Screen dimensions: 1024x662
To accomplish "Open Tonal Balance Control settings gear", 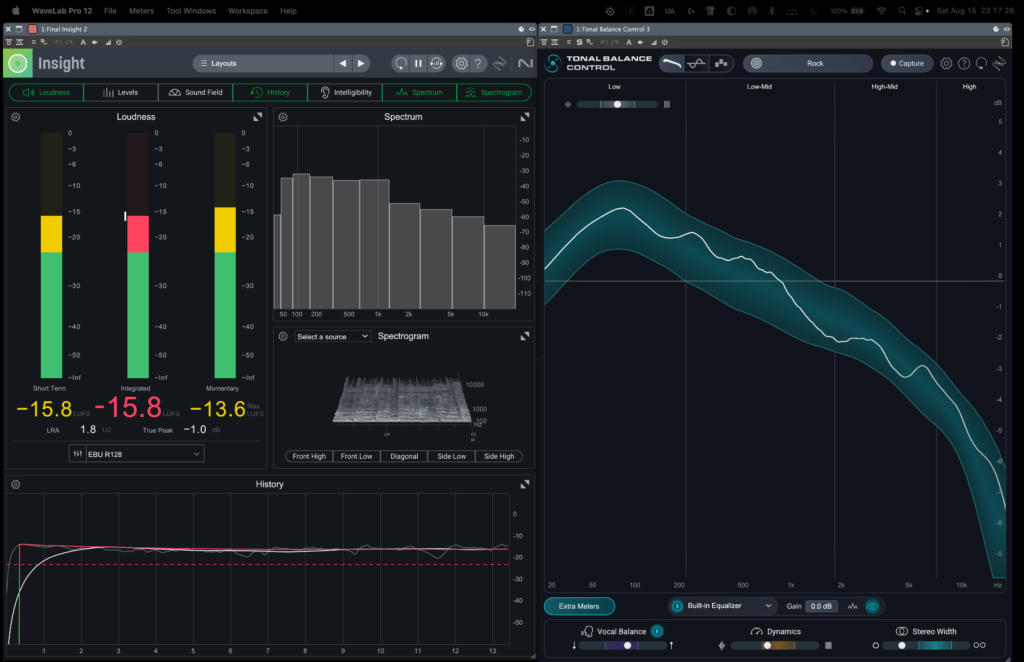I will pyautogui.click(x=946, y=63).
